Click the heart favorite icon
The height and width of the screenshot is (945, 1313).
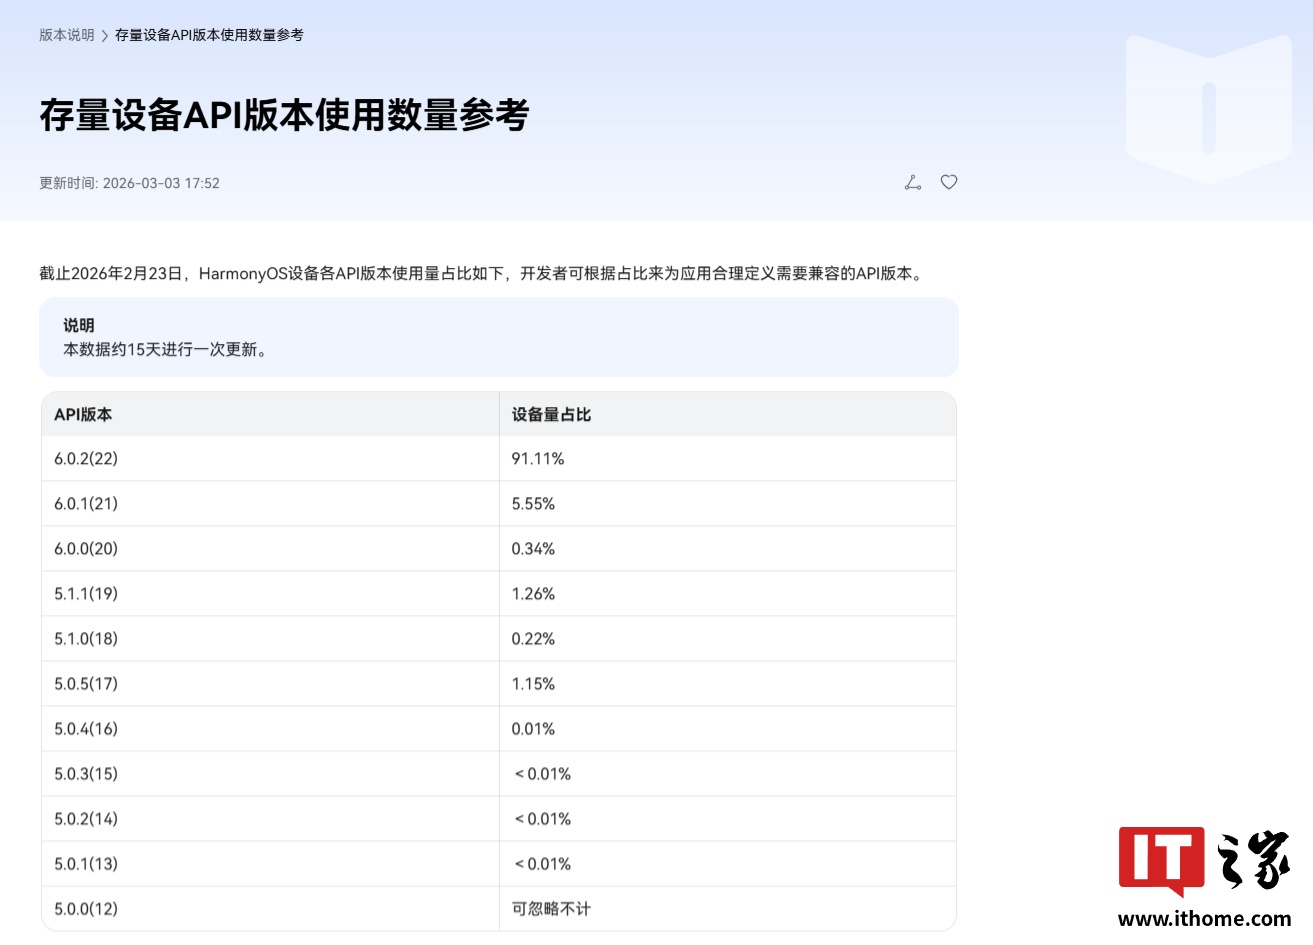(949, 182)
